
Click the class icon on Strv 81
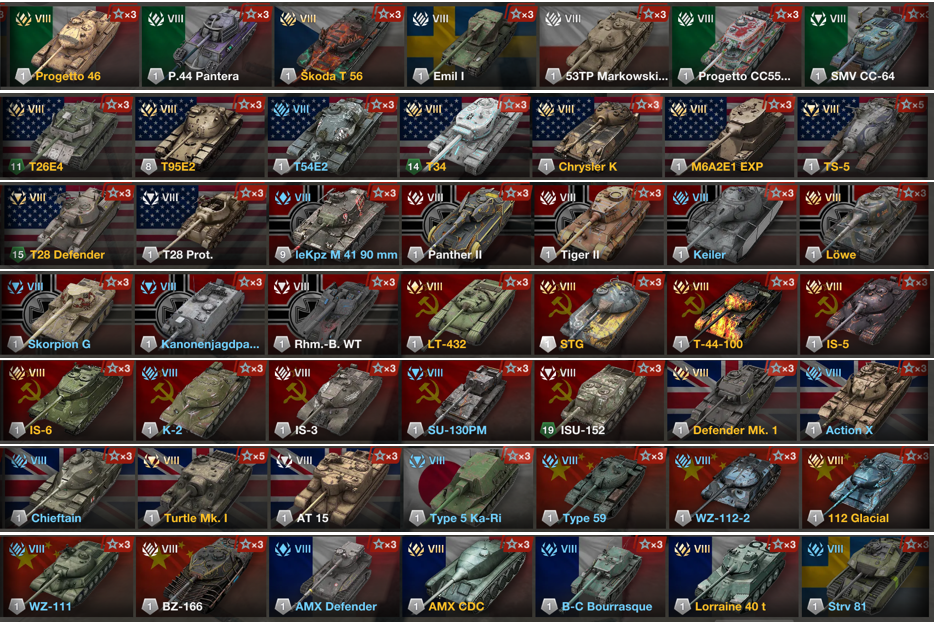click(x=815, y=548)
